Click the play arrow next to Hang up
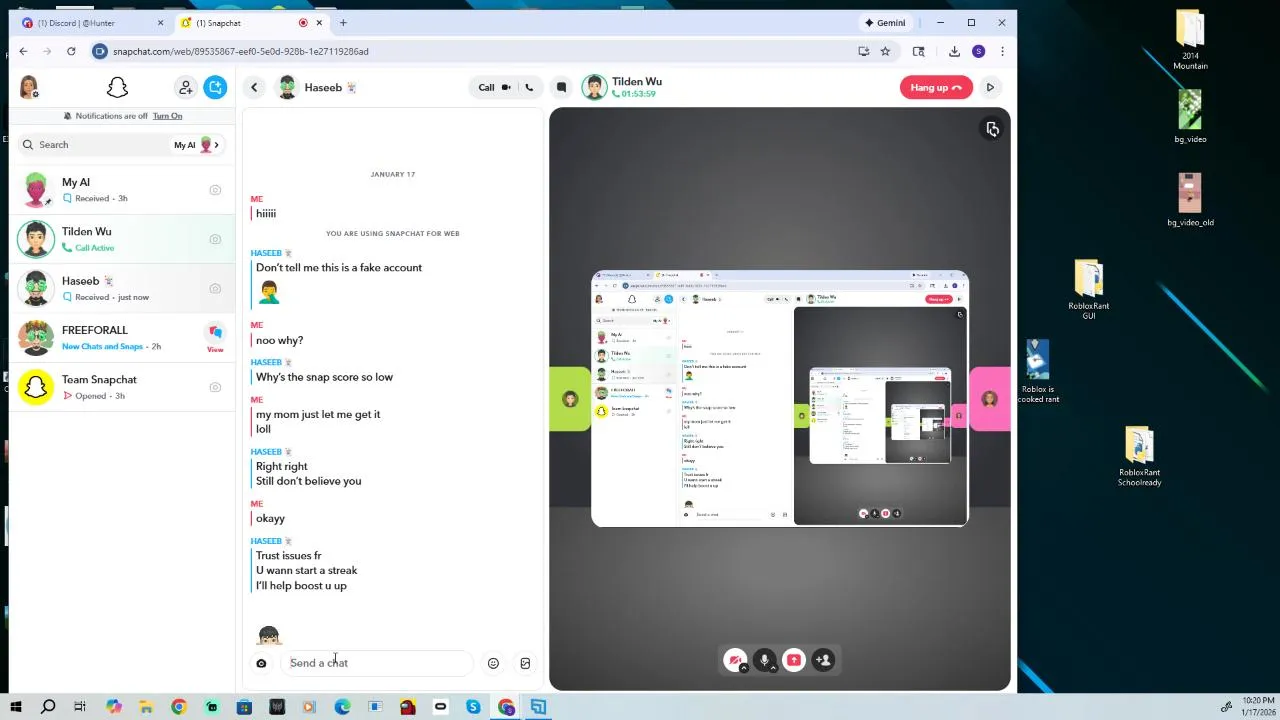This screenshot has width=1280, height=720. click(990, 88)
